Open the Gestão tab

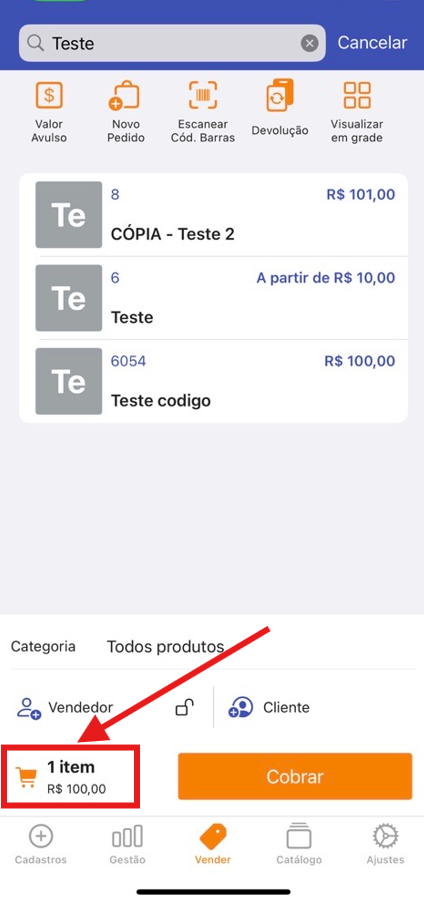pyautogui.click(x=127, y=845)
